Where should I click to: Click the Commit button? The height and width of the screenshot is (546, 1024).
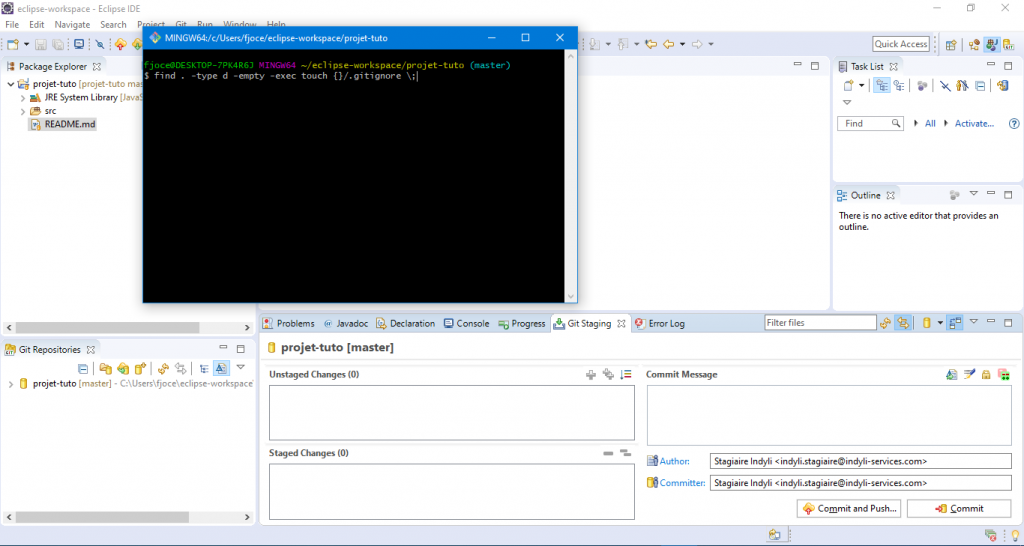[x=959, y=508]
